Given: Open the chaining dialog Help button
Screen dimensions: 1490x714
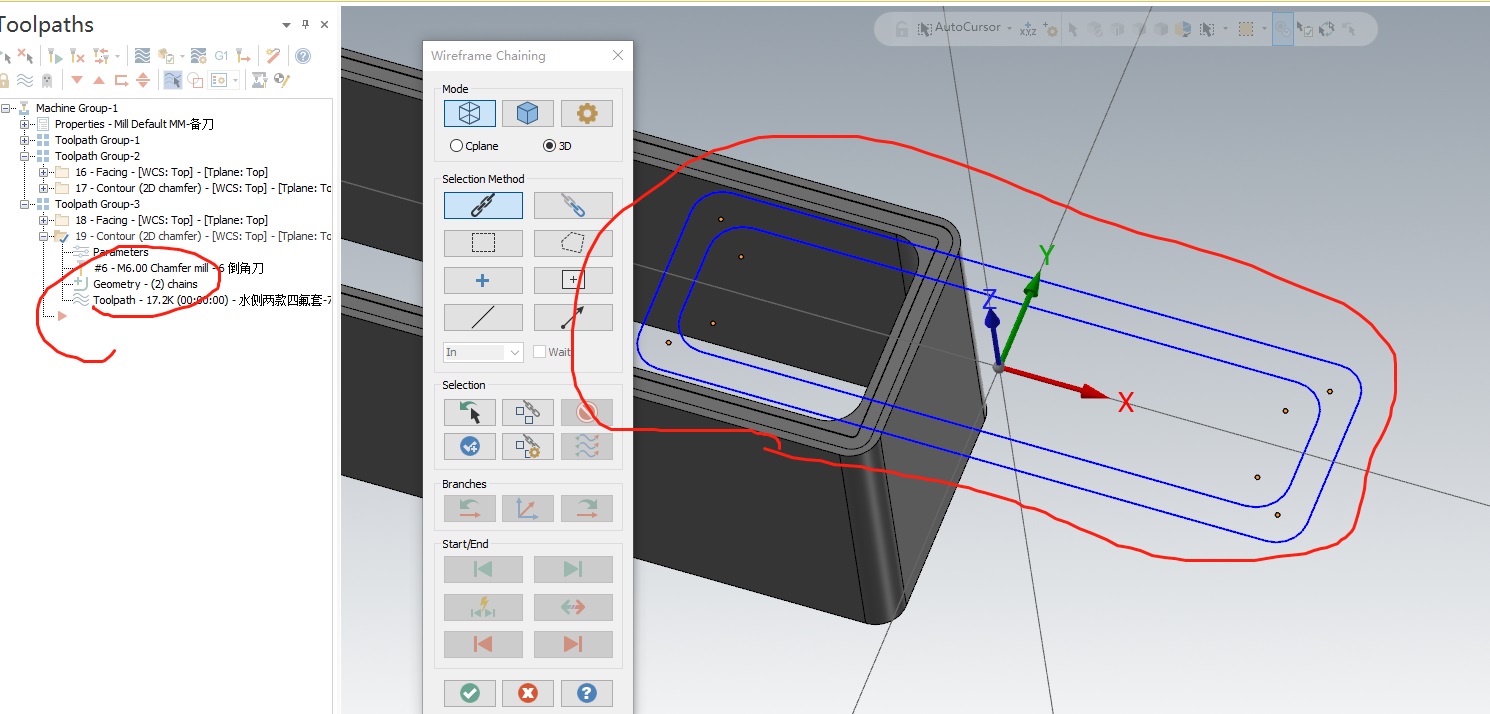Looking at the screenshot, I should (x=587, y=693).
